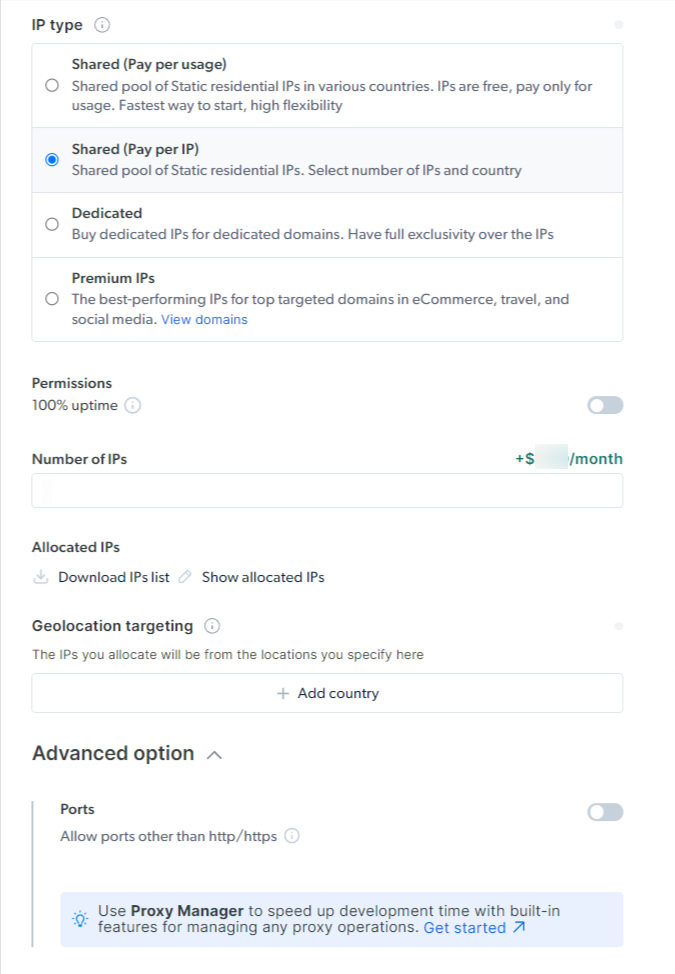Click the Number of IPs input field
The width and height of the screenshot is (675, 974).
pos(327,491)
